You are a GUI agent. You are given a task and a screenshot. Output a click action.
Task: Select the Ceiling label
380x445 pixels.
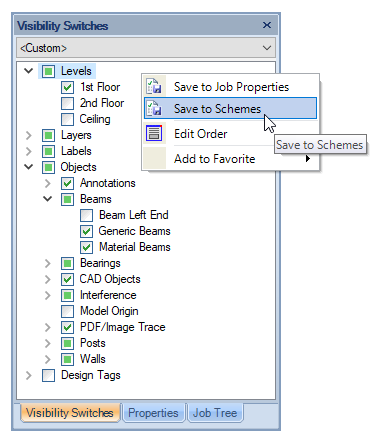95,119
